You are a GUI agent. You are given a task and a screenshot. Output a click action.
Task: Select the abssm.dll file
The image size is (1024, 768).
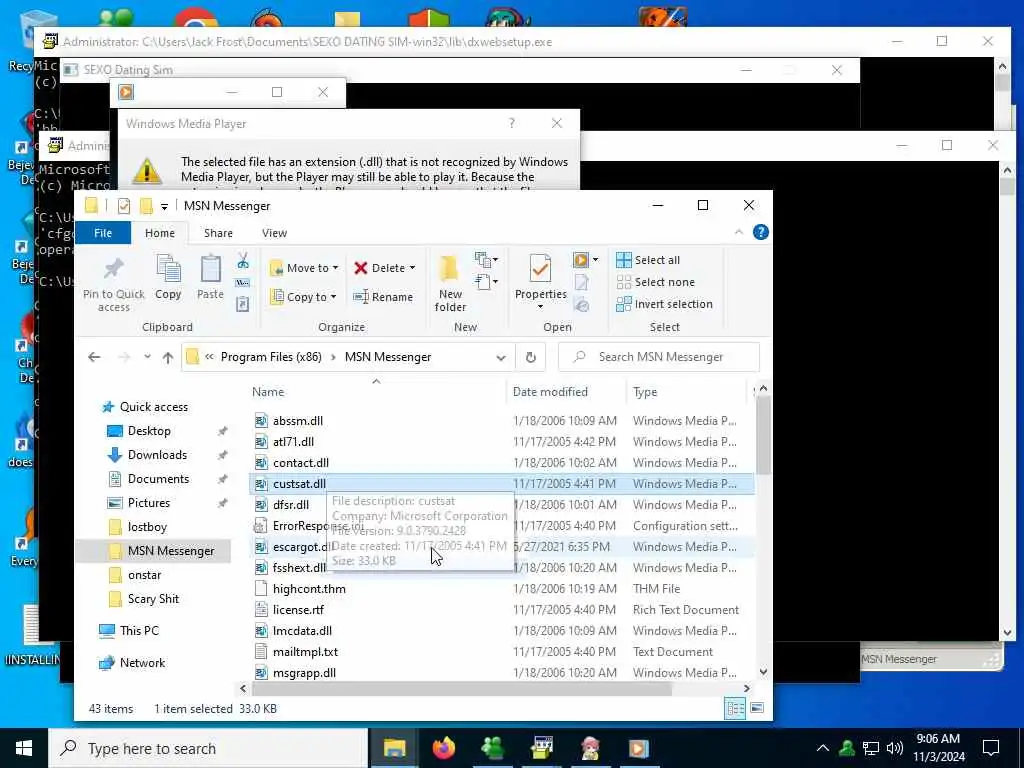pos(297,421)
